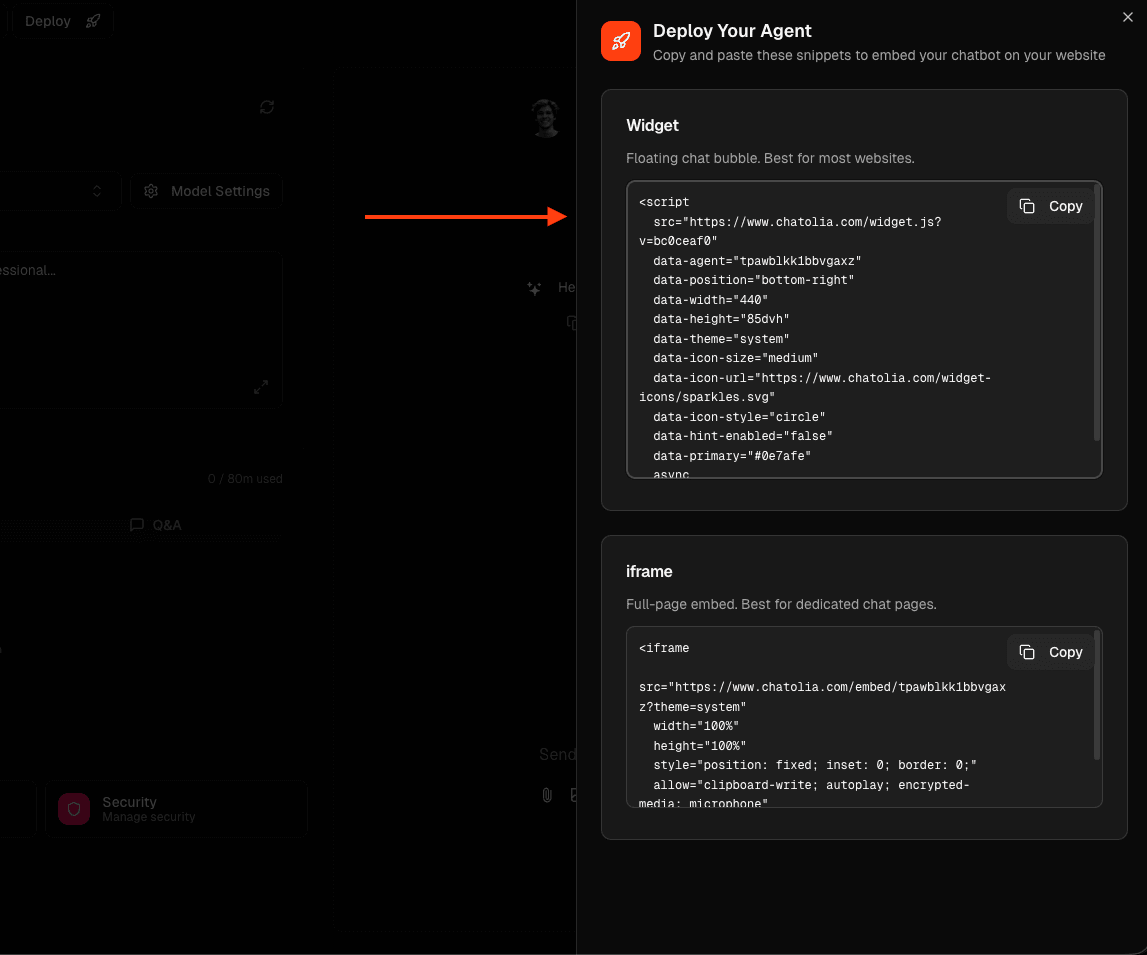Screen dimensions: 1147x955
Task: Click the sparkles icon beside the chat message
Action: coord(535,288)
